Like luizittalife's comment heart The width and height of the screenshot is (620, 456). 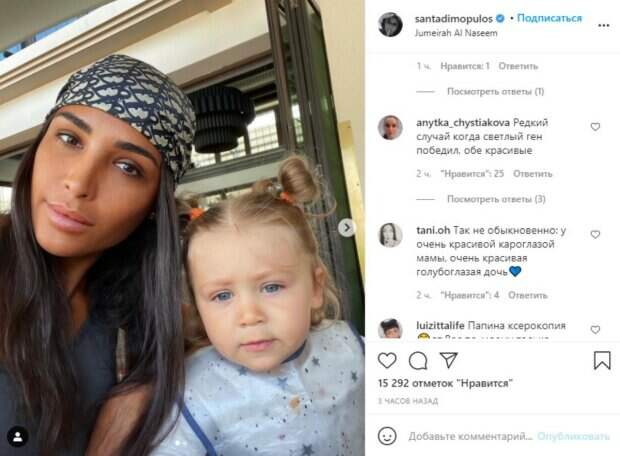click(x=595, y=329)
